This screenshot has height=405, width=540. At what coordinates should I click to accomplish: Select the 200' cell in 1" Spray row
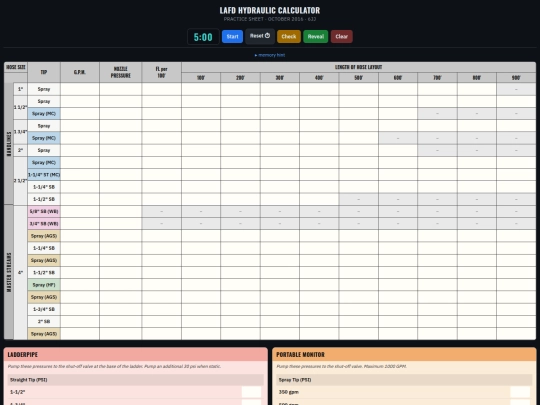[240, 89]
